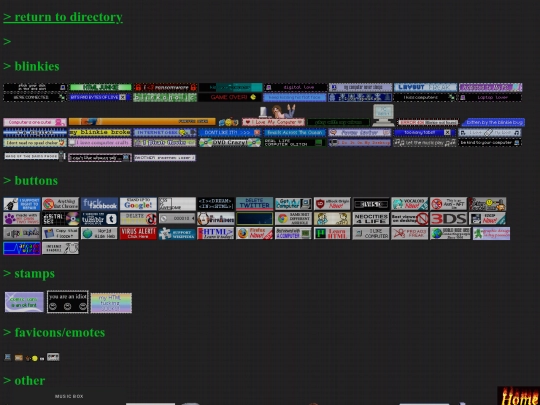This screenshot has width=540, height=405.
Task: Click the 'I DREAM IN HTML' button
Action: tap(216, 204)
